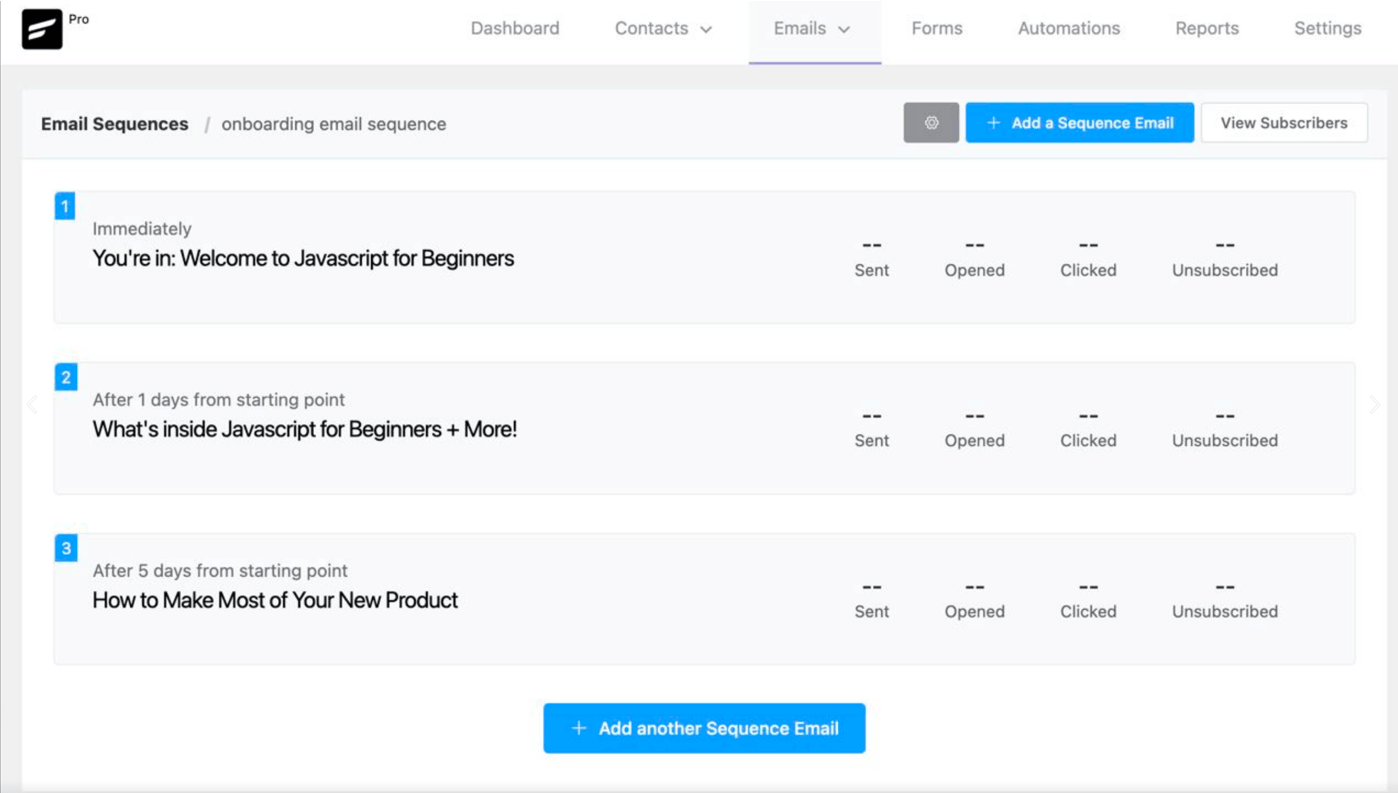Select the number 3 badge on third email
Viewport: 1398px width, 793px height.
[x=64, y=548]
